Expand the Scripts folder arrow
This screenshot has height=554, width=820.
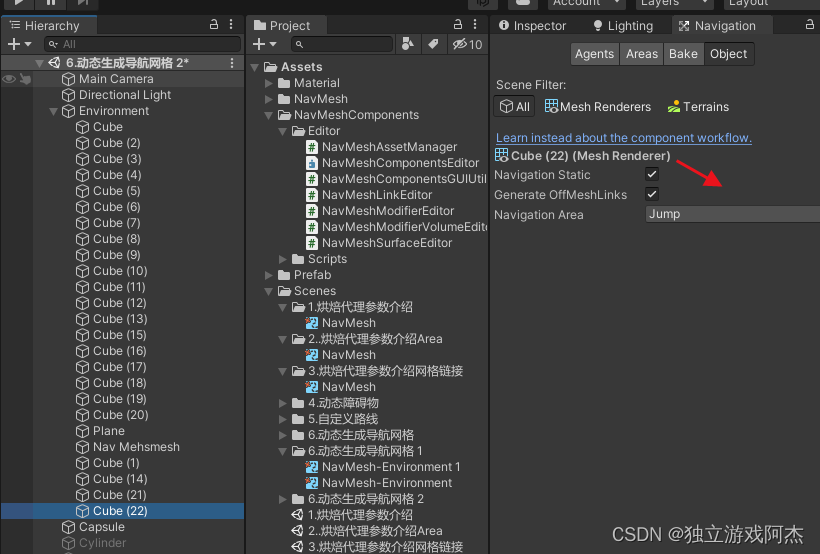click(x=283, y=259)
